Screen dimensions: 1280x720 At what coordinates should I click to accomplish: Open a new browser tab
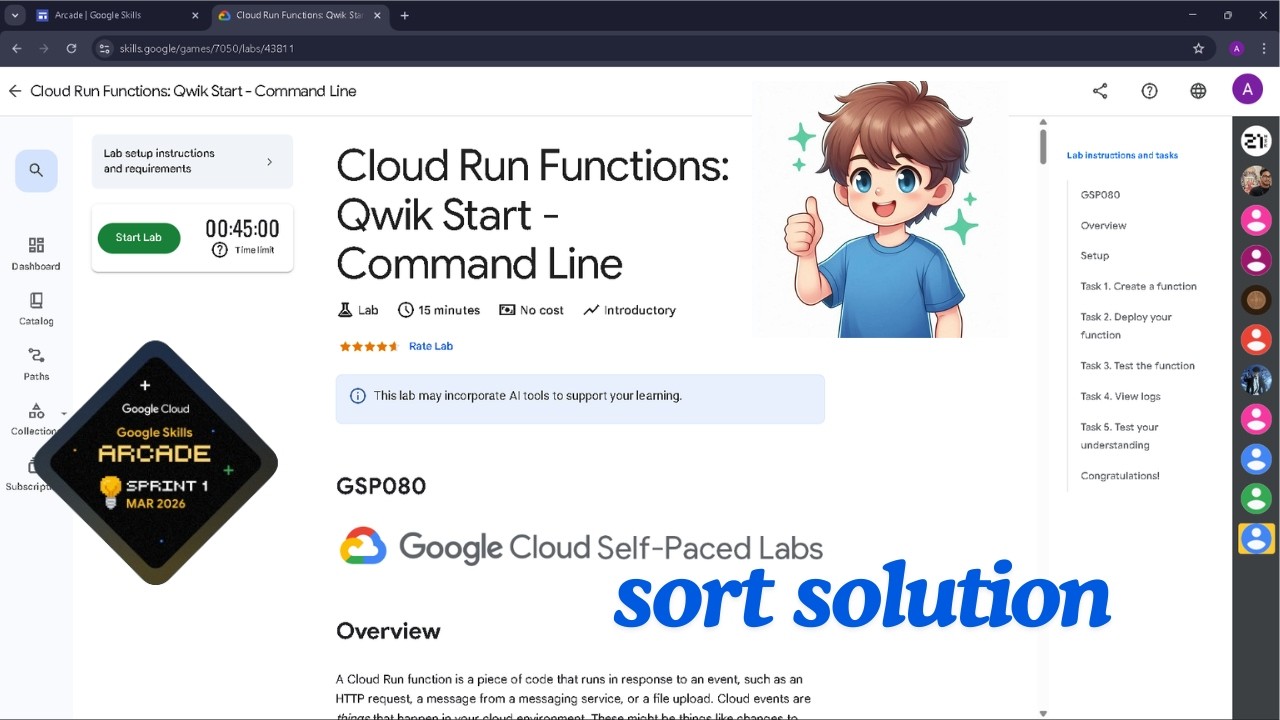[404, 15]
